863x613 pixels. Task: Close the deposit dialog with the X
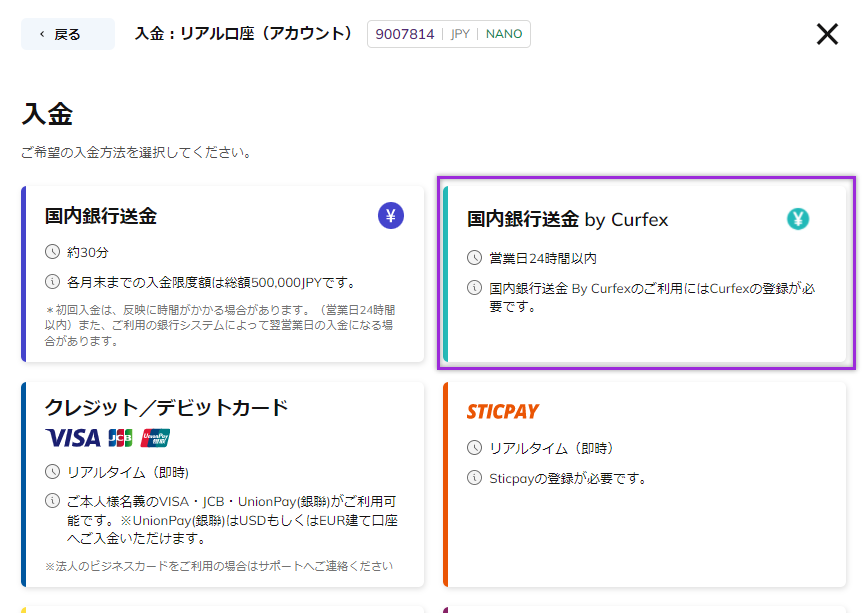point(827,34)
